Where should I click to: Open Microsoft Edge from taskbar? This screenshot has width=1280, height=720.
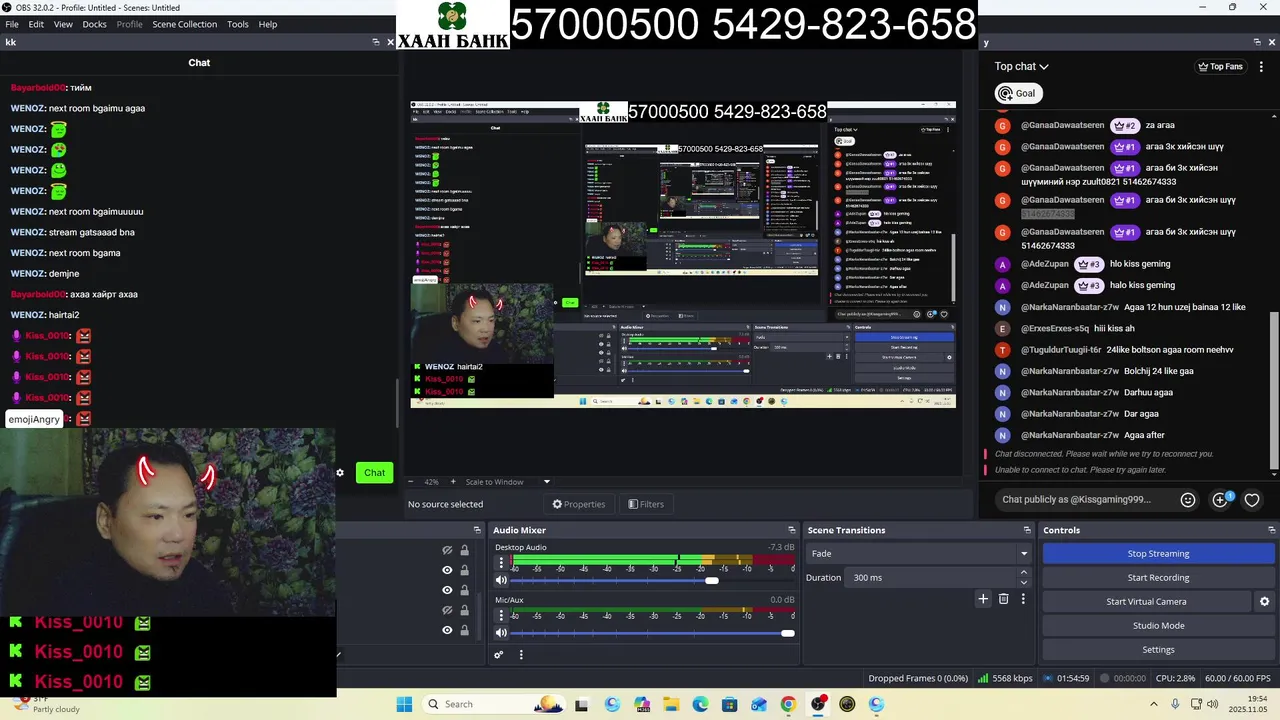pyautogui.click(x=700, y=704)
